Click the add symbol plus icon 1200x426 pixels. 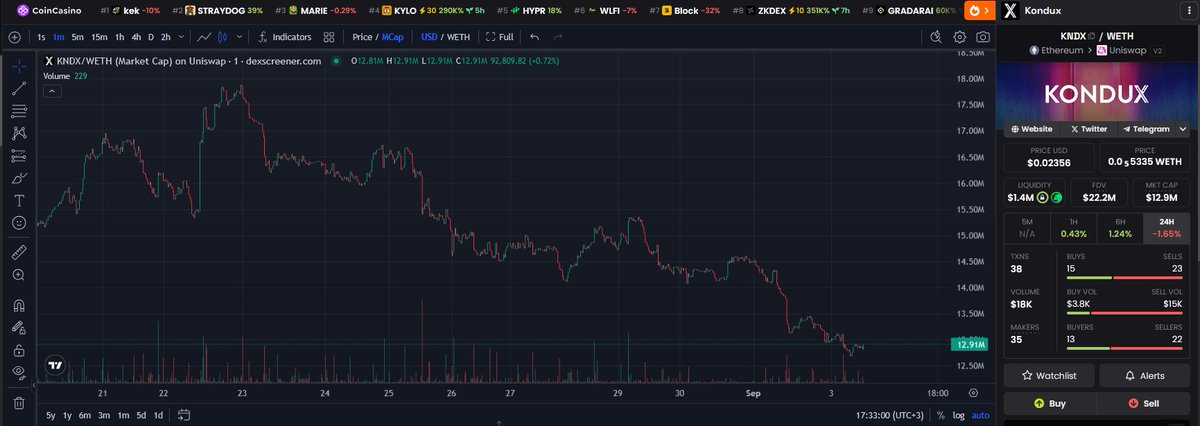[14, 37]
